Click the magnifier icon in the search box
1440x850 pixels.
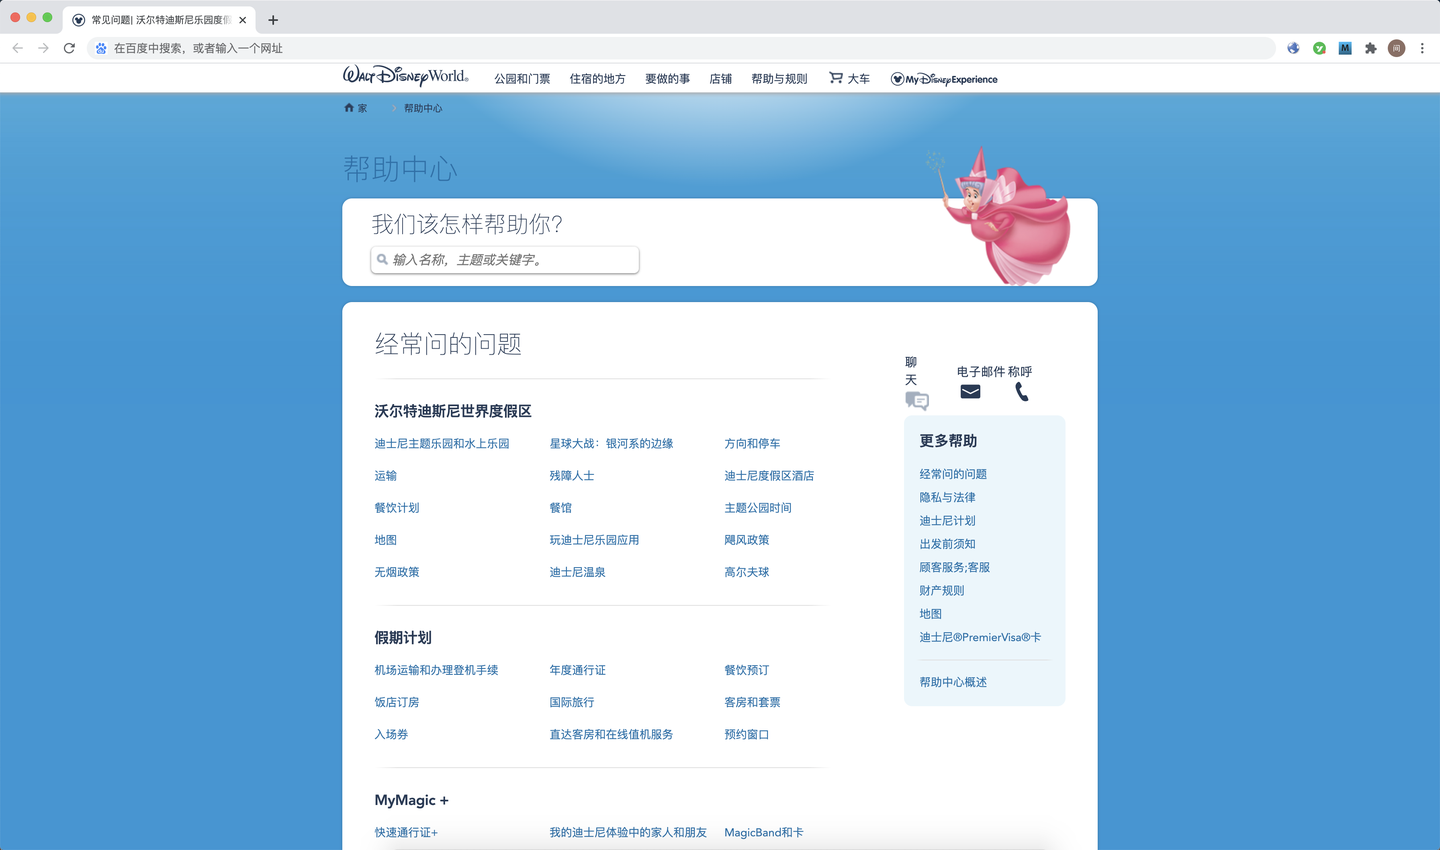[x=383, y=260]
